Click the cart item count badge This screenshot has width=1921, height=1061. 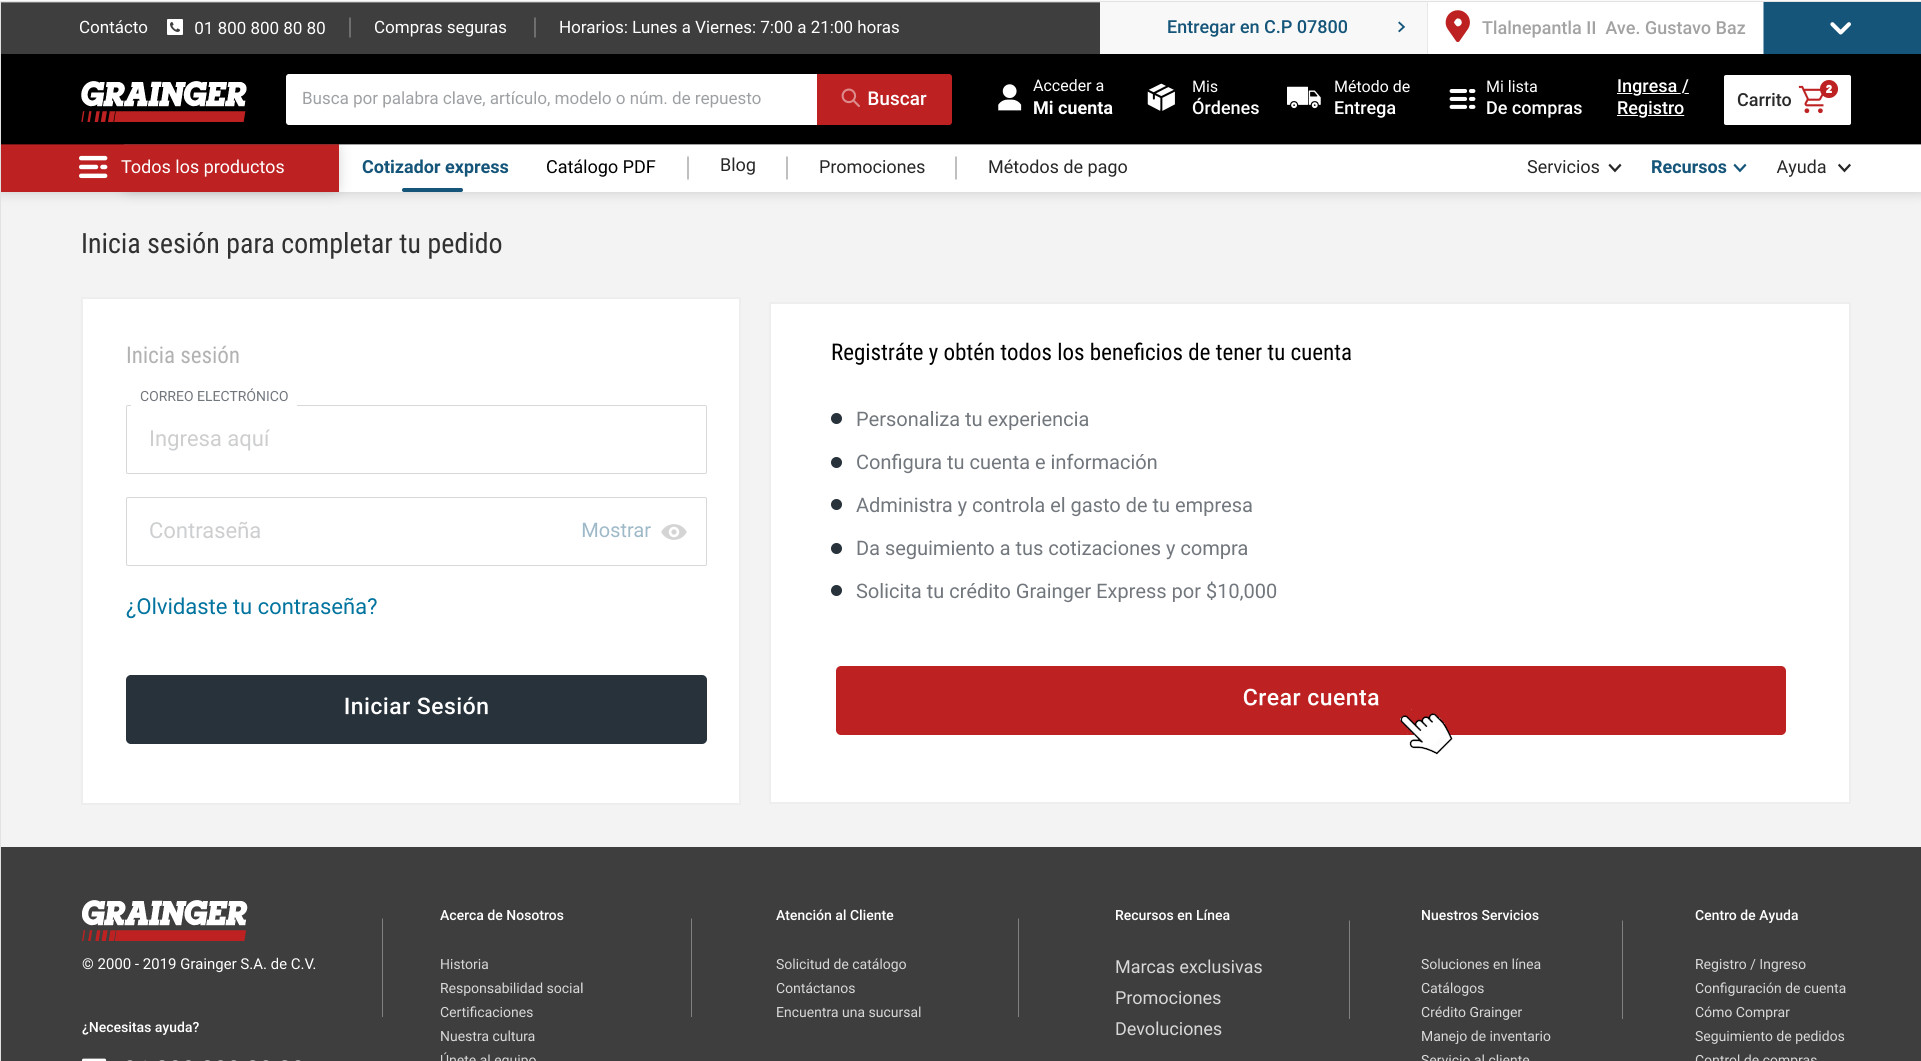click(x=1829, y=89)
